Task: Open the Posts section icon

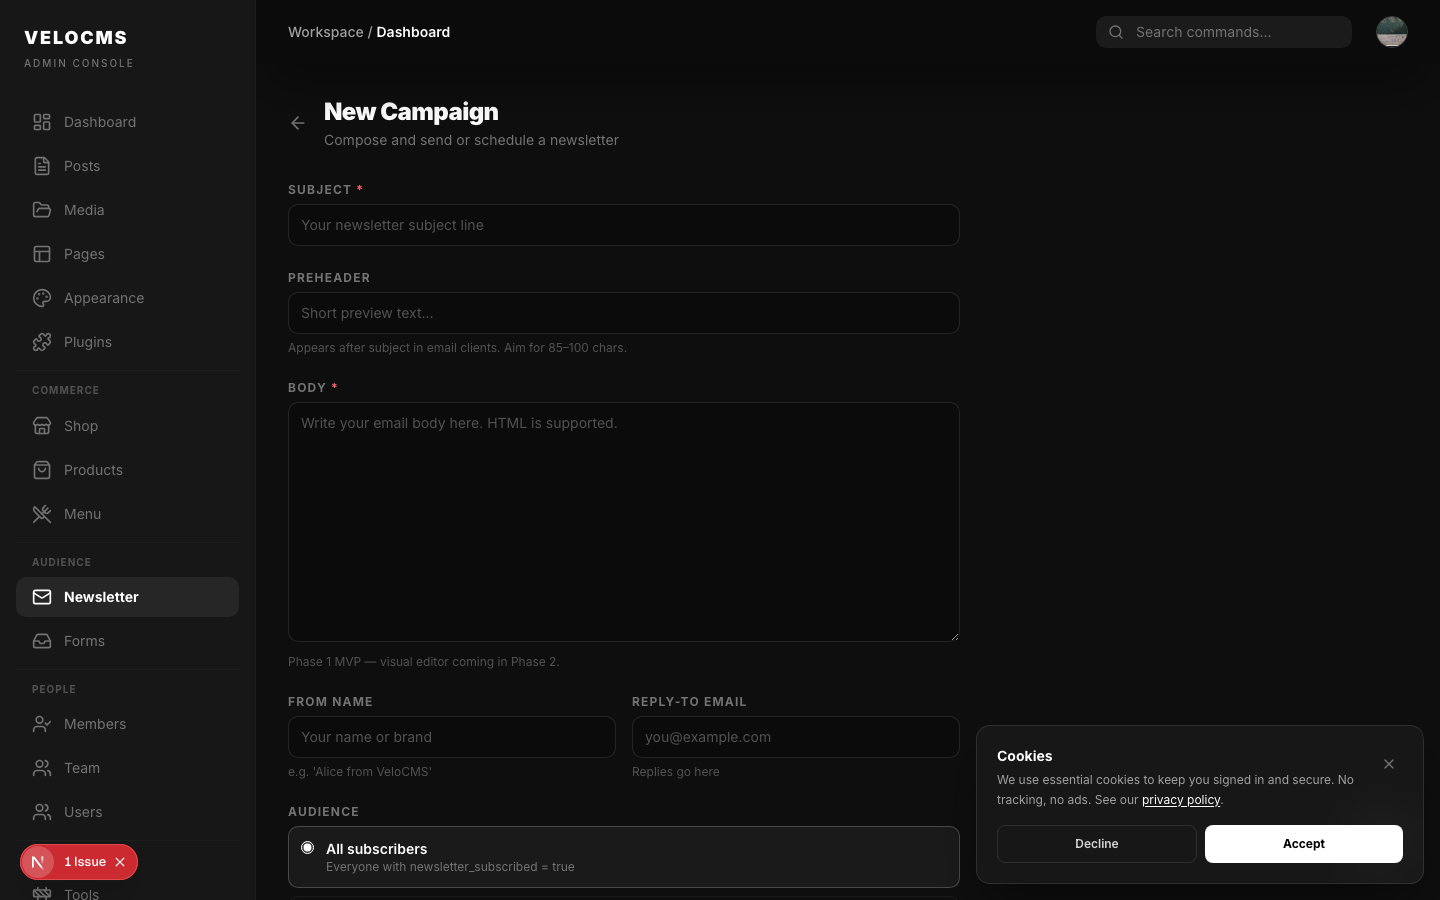Action: tap(41, 166)
